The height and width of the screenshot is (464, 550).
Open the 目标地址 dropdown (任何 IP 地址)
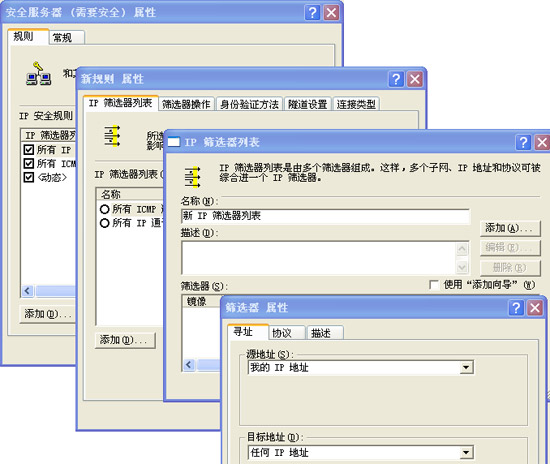(x=466, y=452)
